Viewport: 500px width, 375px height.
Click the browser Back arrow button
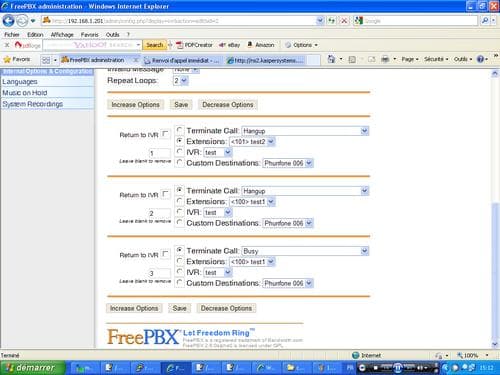click(8, 21)
